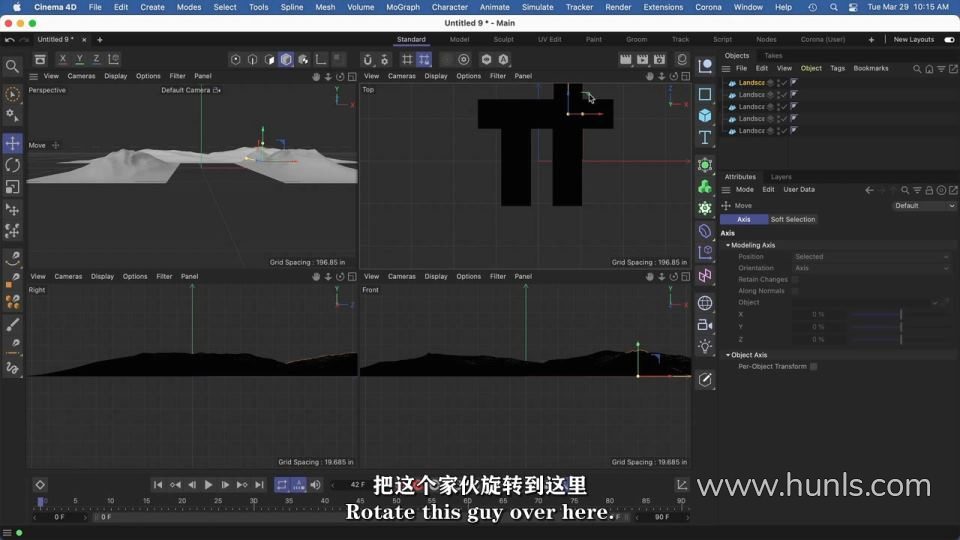Click the search magnifier icon in left toolbar

(12, 67)
